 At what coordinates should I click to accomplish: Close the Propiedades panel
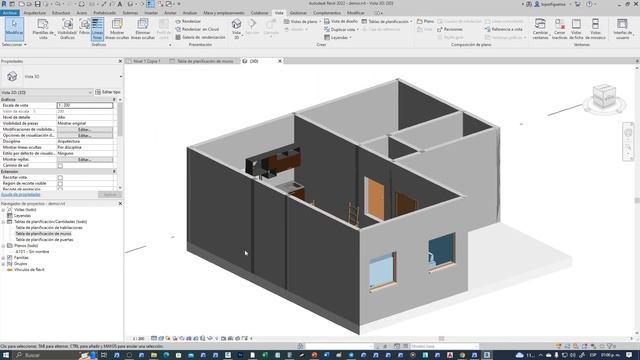point(120,61)
